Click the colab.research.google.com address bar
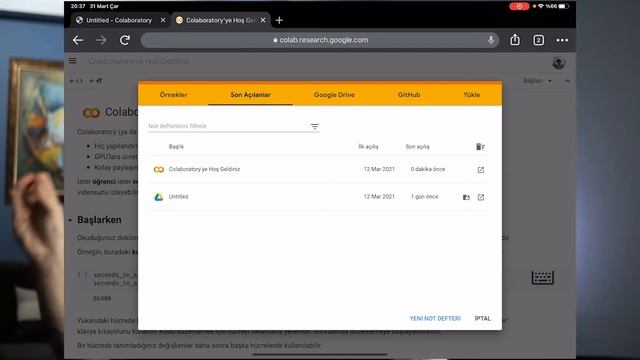The height and width of the screenshot is (360, 640). point(320,40)
